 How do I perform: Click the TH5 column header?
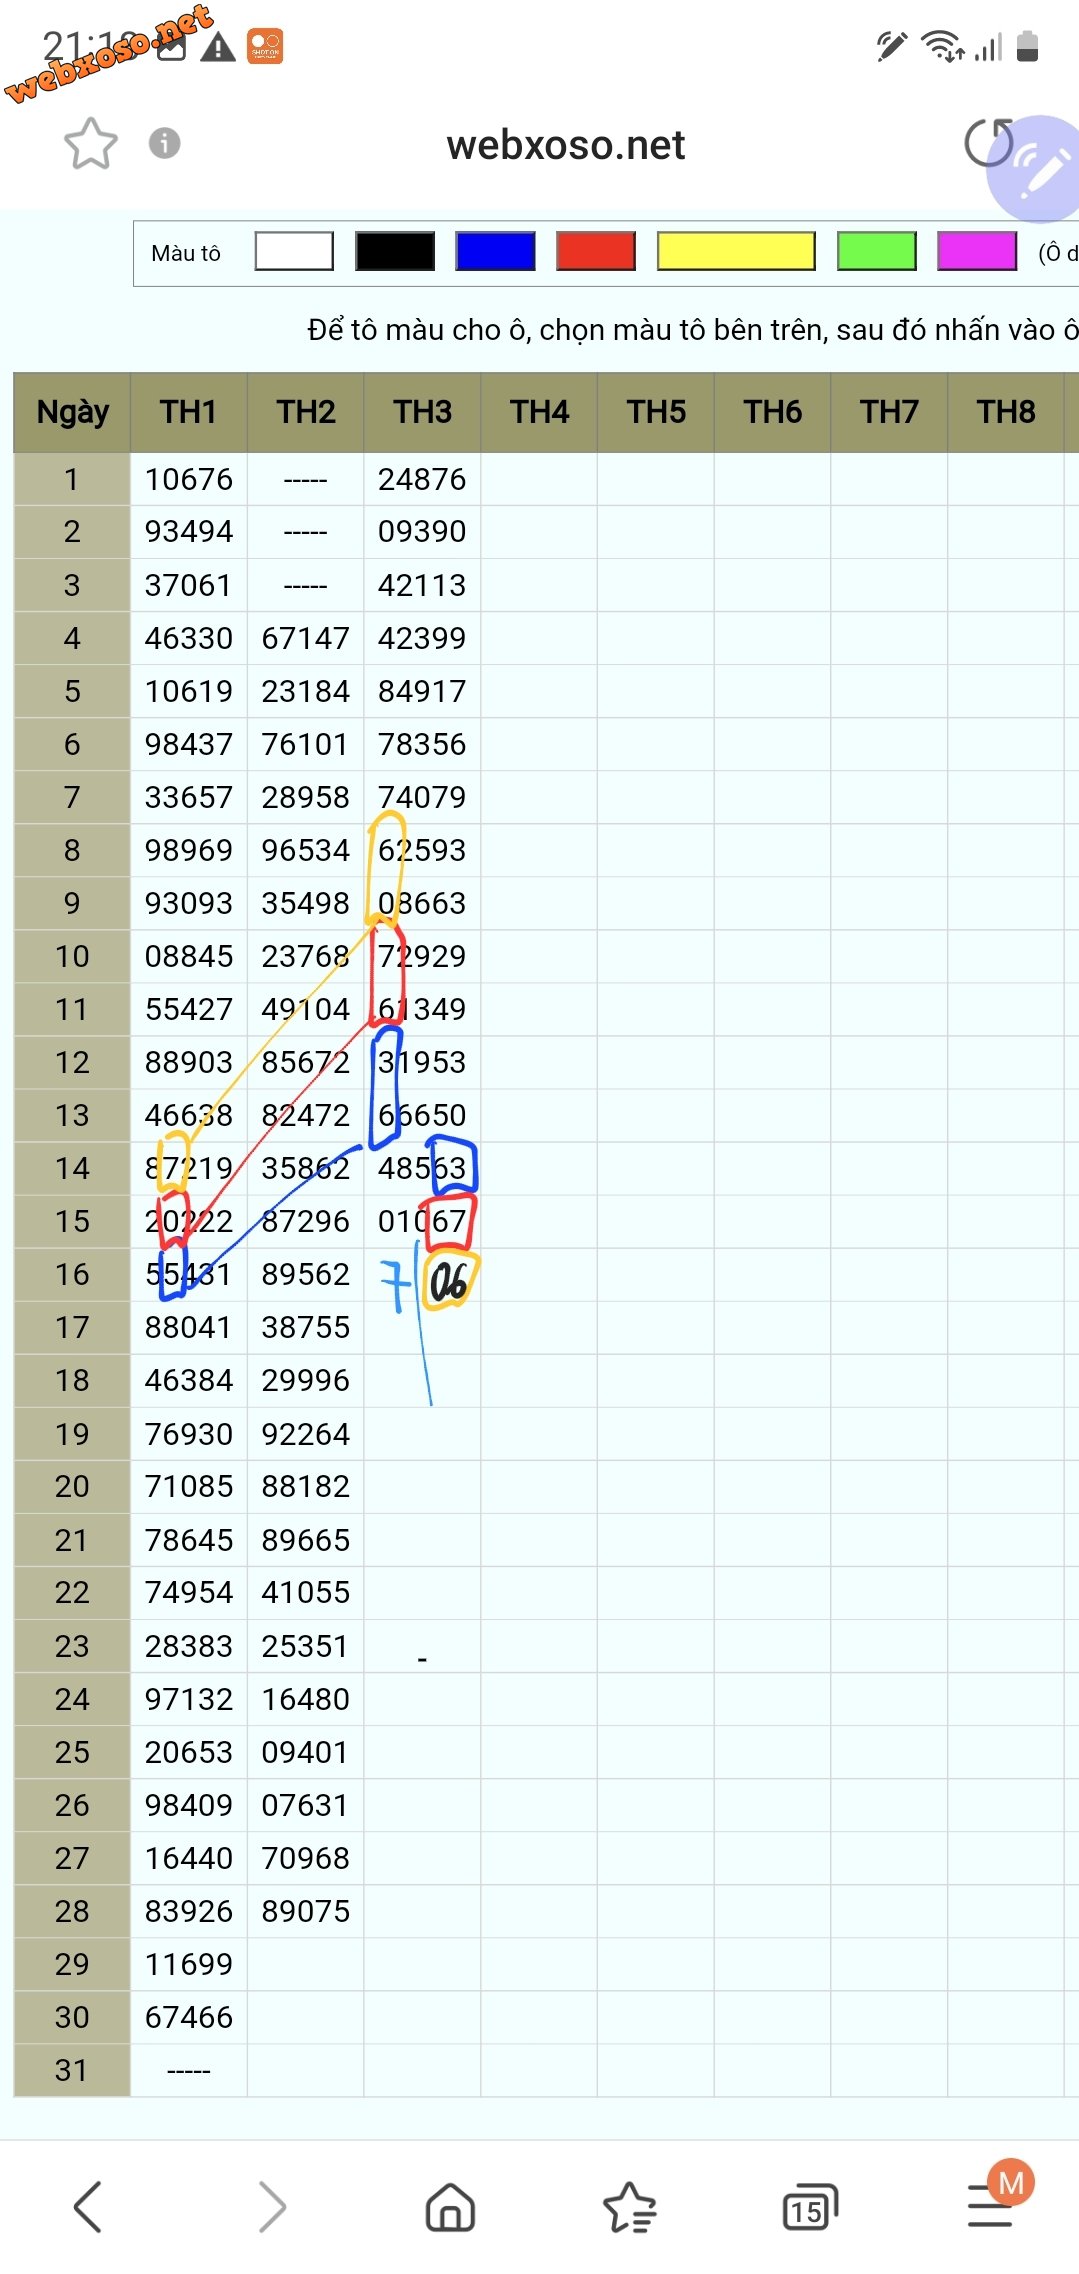pyautogui.click(x=656, y=412)
